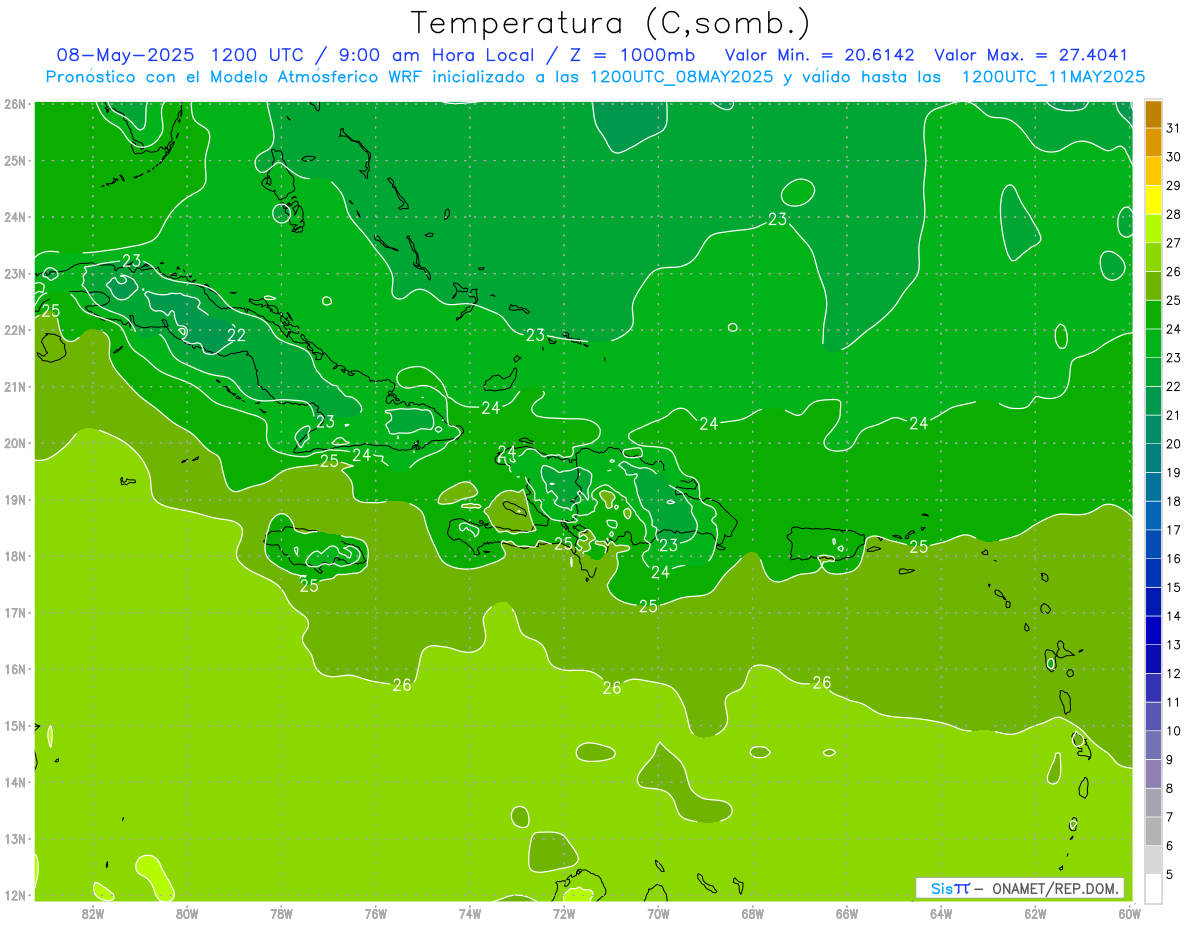Click the colorbar label 19

pyautogui.click(x=1173, y=472)
